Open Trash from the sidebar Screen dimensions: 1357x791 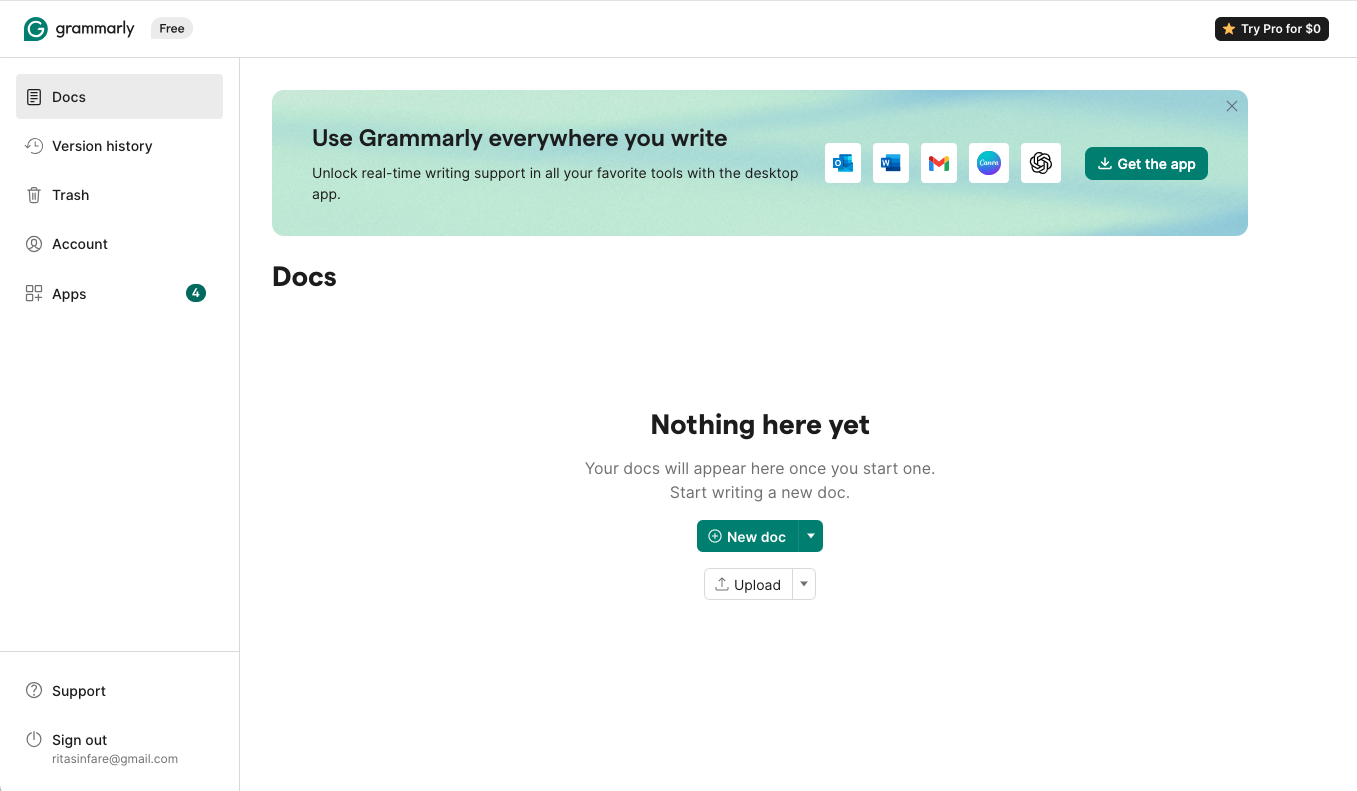[x=70, y=195]
